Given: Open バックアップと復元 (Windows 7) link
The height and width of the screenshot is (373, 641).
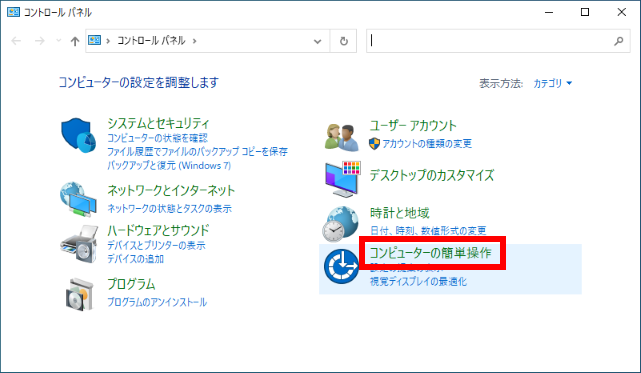Looking at the screenshot, I should point(169,166).
